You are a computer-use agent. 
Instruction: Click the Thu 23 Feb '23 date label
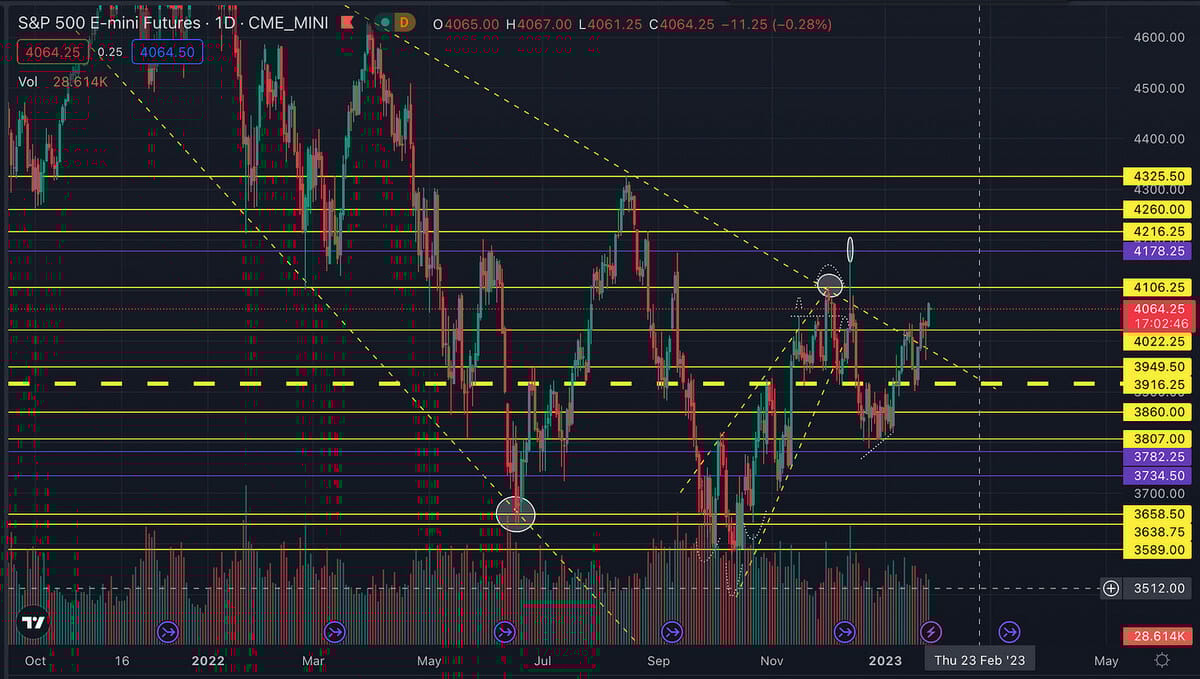point(979,660)
